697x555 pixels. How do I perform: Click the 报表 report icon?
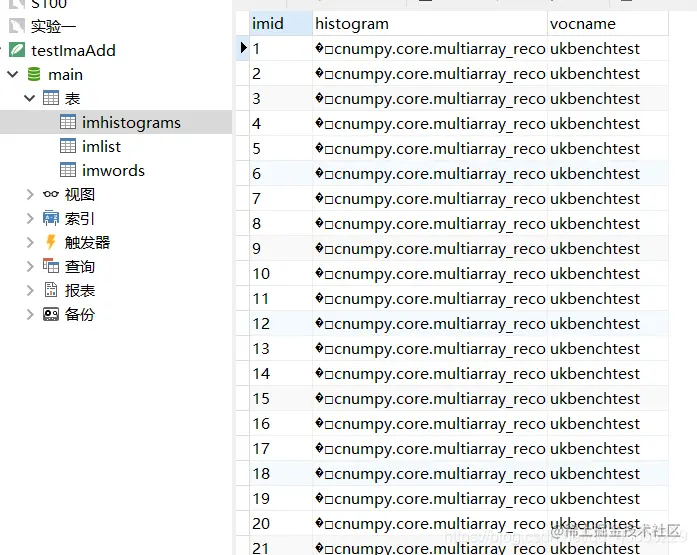(x=51, y=290)
